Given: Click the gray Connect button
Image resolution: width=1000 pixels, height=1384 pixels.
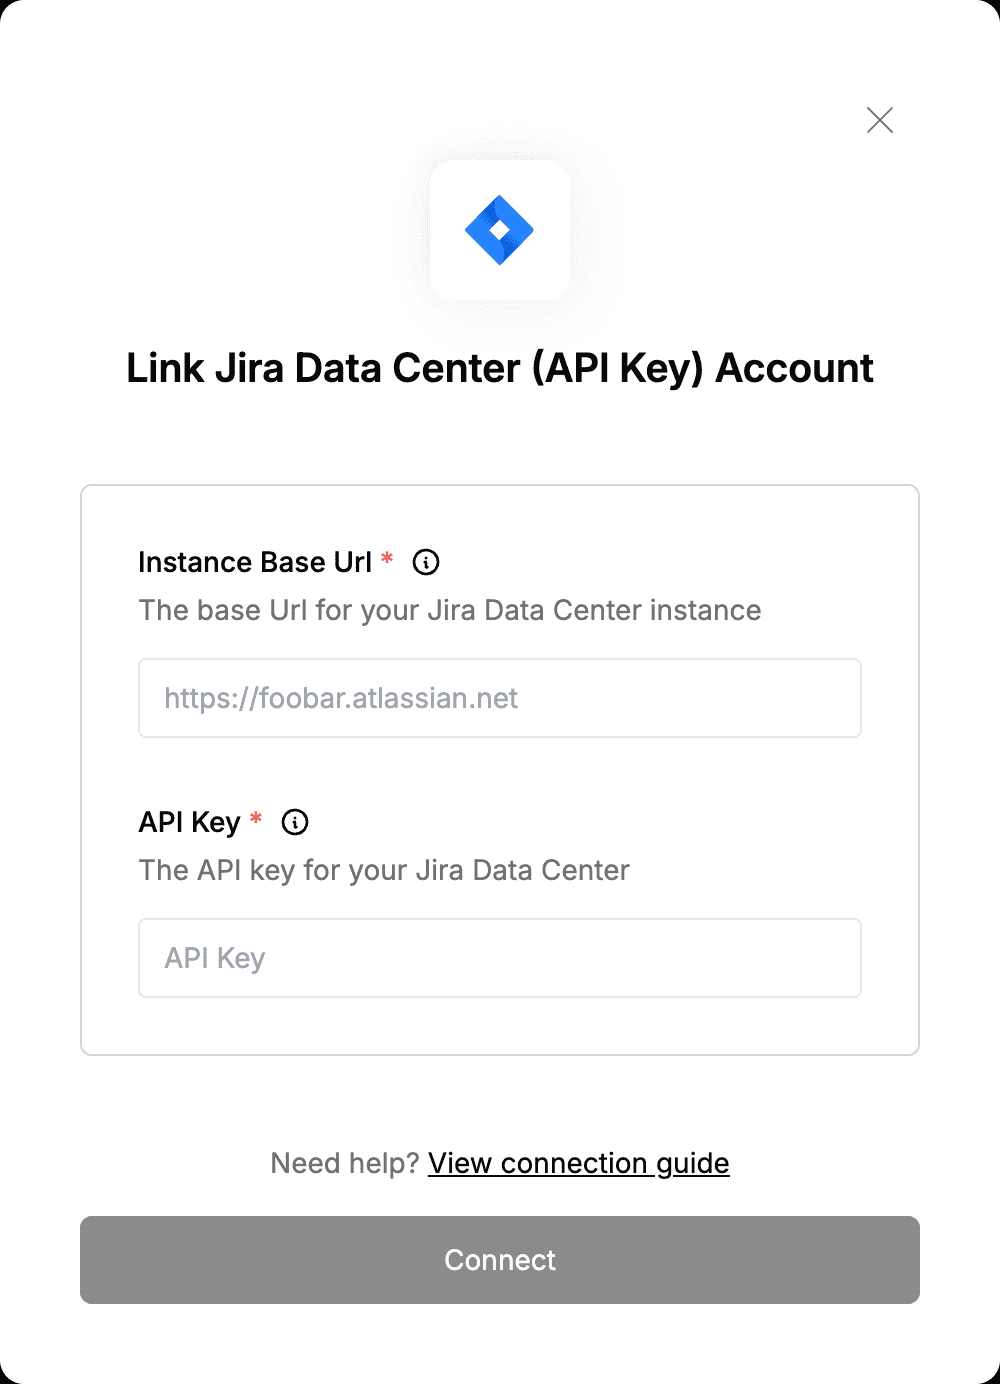Looking at the screenshot, I should pos(500,1260).
